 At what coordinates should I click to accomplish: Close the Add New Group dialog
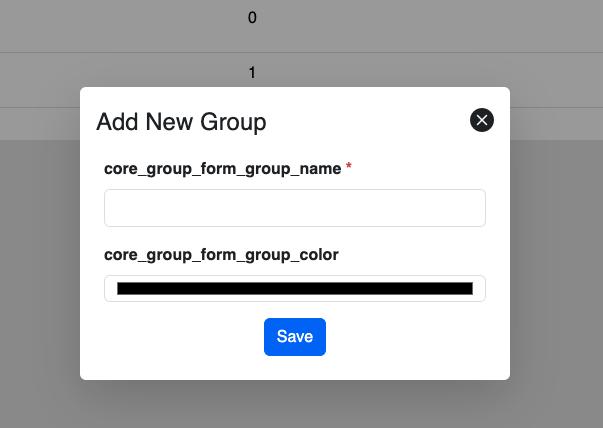coord(482,121)
